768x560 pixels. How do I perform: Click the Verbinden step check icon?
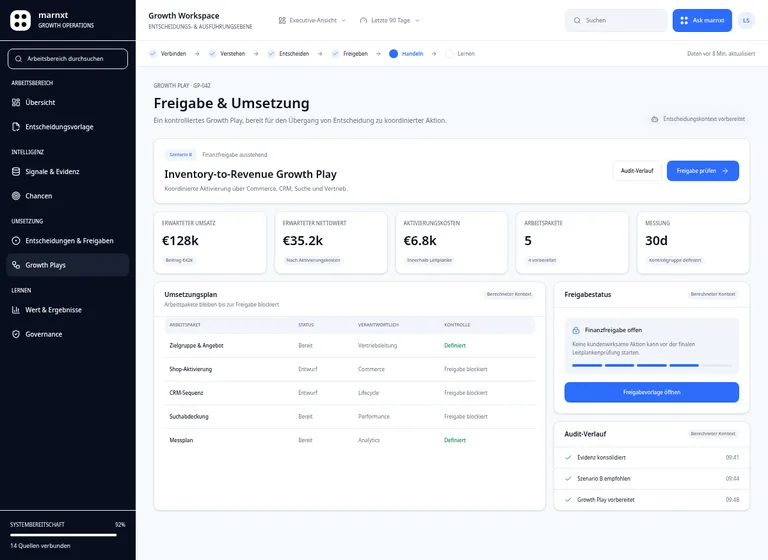pyautogui.click(x=153, y=54)
